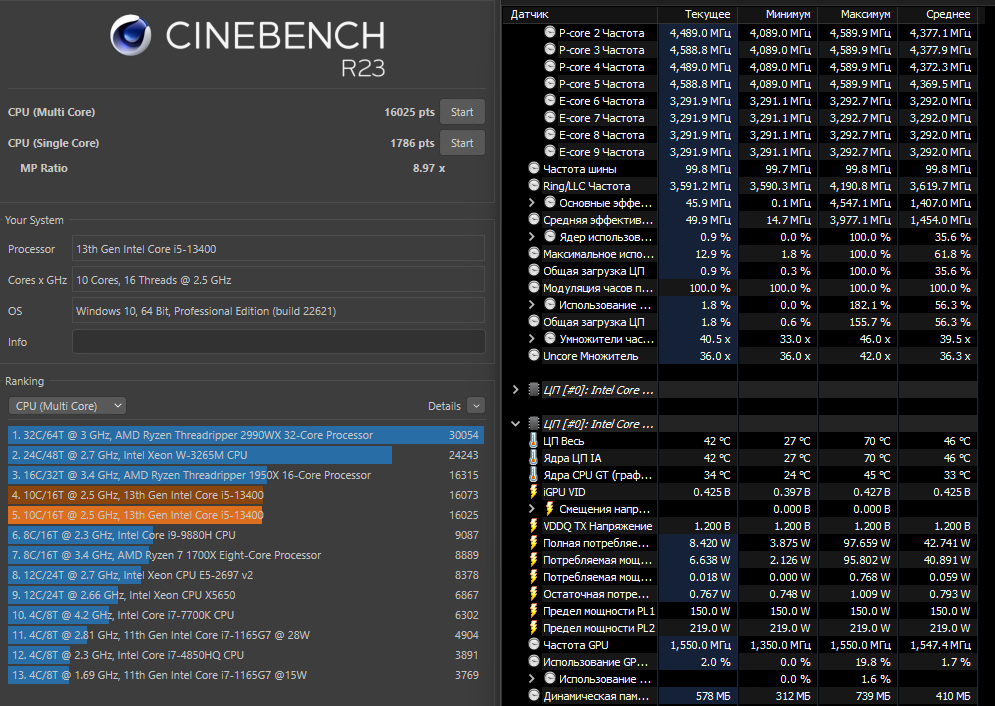This screenshot has width=995, height=706.
Task: Select the i7-1165G7 @15W ranking entry
Action: pos(246,675)
